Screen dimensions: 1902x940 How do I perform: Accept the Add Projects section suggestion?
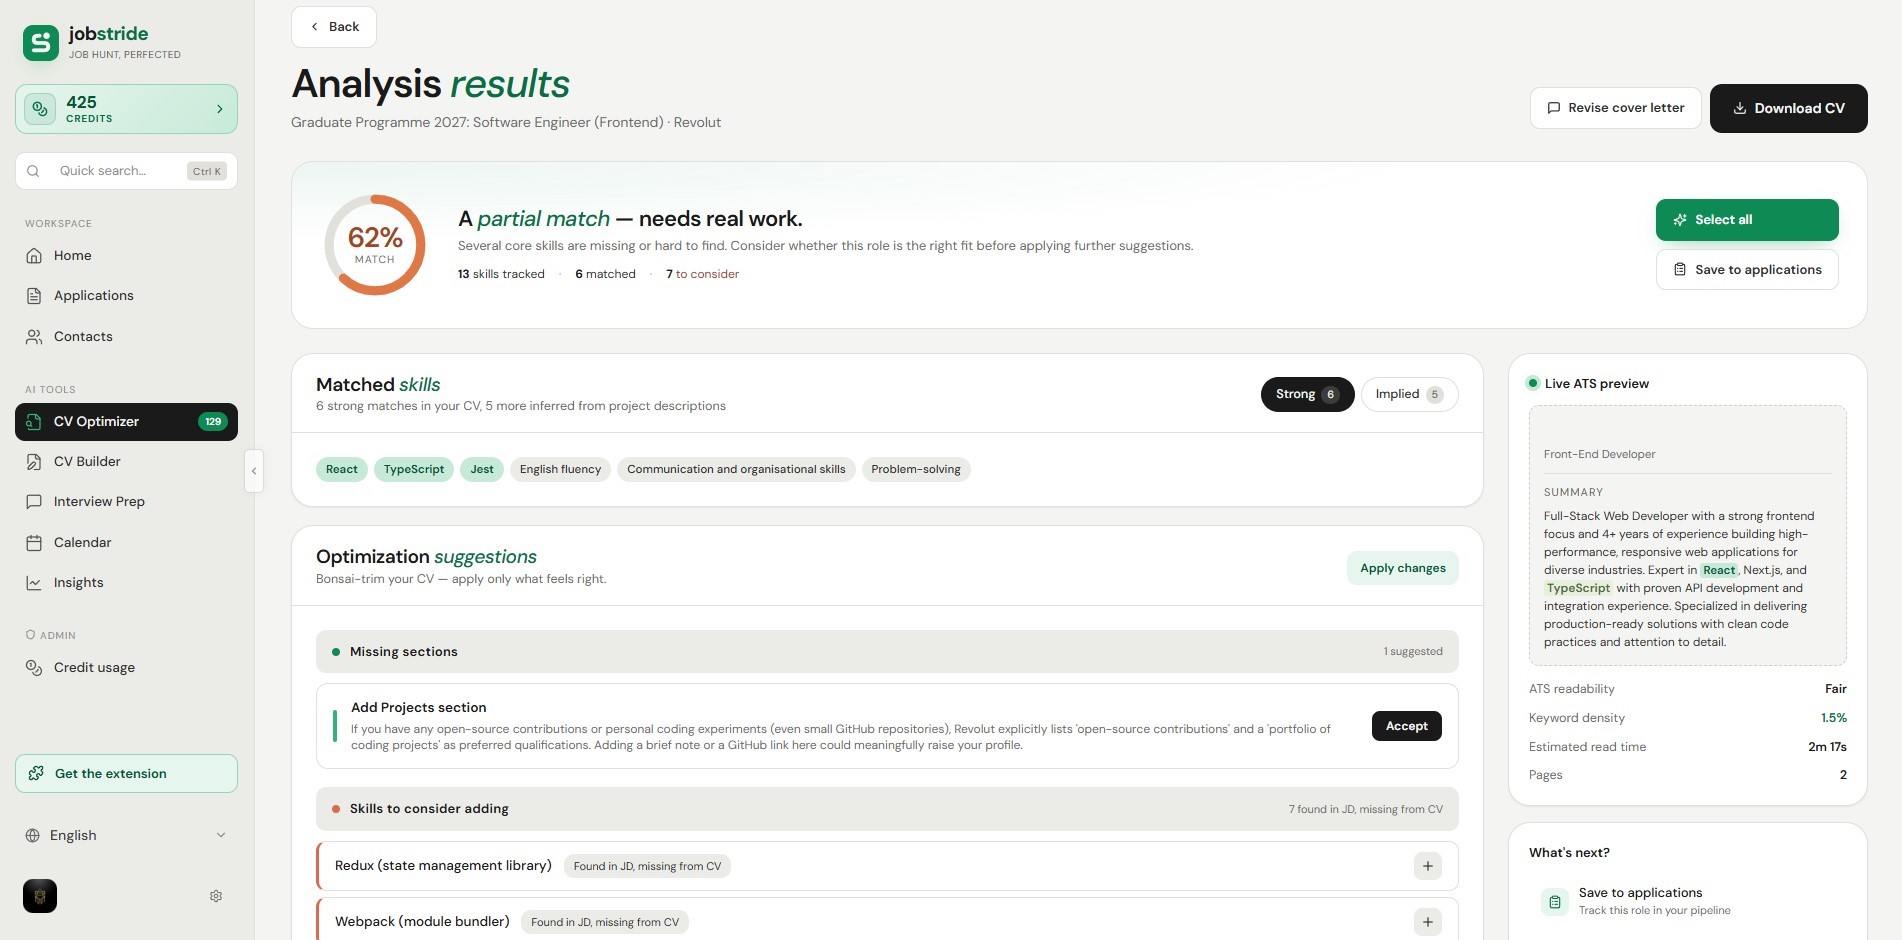tap(1407, 726)
